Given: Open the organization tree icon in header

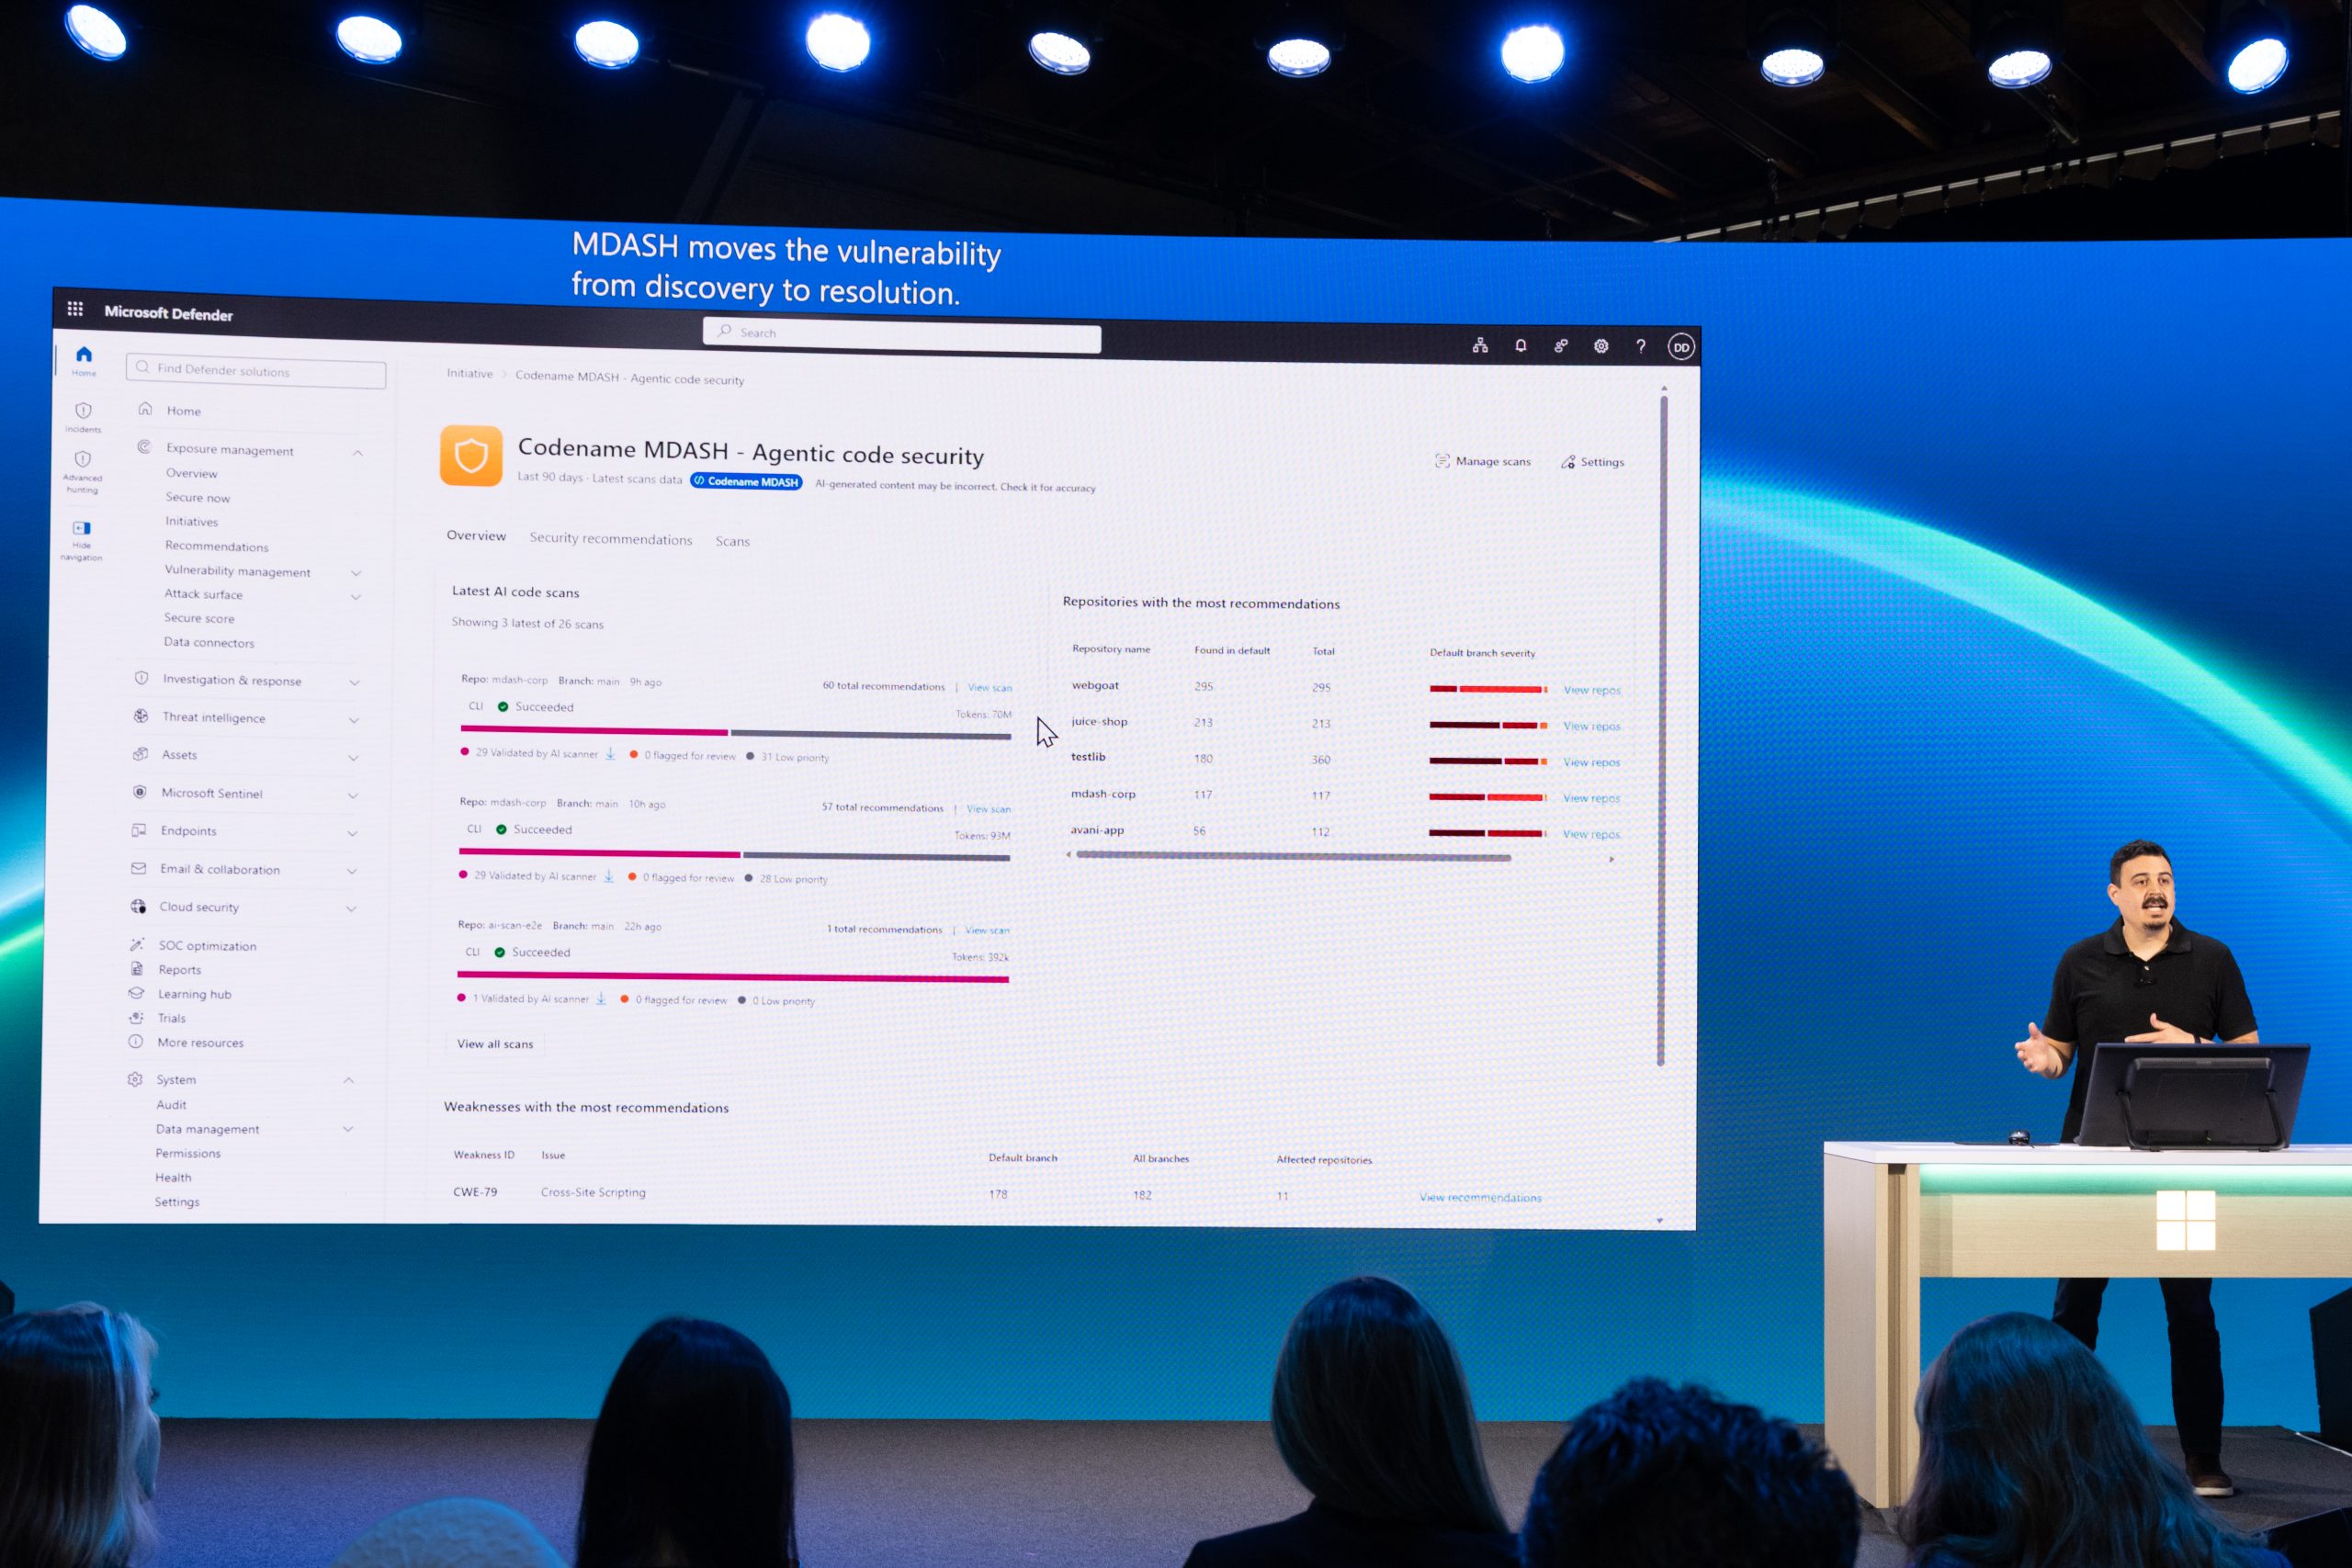Looking at the screenshot, I should click(1480, 346).
